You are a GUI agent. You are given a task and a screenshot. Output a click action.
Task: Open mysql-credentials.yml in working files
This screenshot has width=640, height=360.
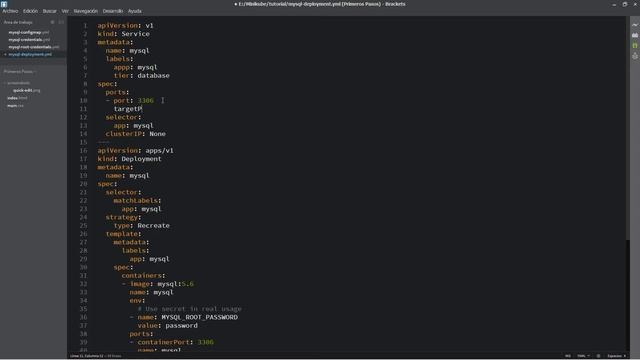click(x=29, y=40)
